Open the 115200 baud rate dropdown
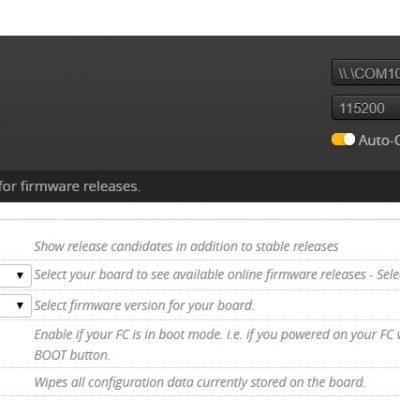The width and height of the screenshot is (400, 400). click(366, 108)
